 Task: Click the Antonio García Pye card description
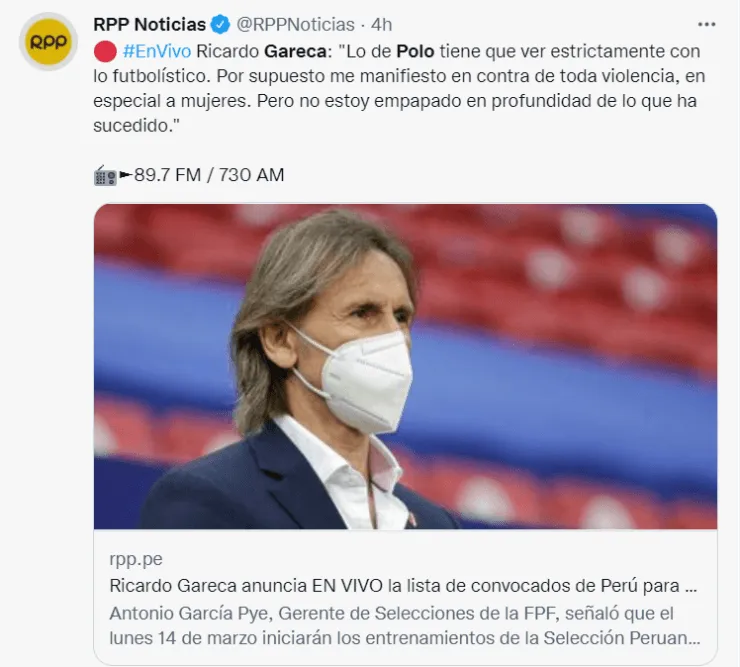click(405, 626)
